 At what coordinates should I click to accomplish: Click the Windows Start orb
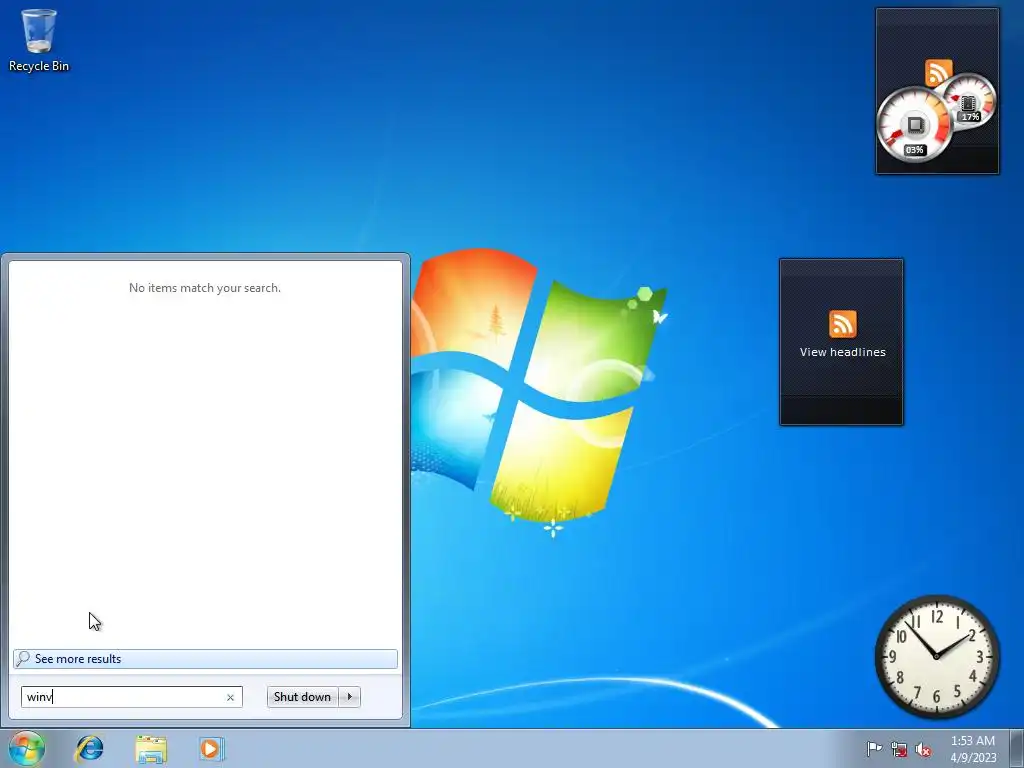coord(27,748)
